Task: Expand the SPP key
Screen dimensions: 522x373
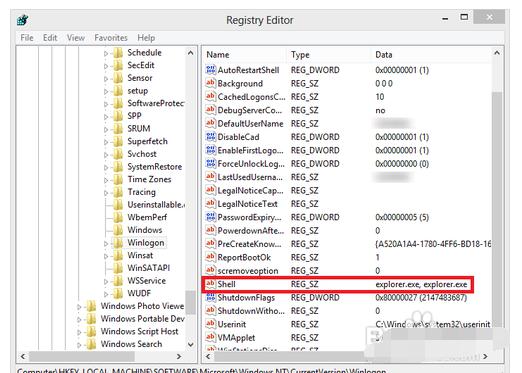Action: coord(106,117)
